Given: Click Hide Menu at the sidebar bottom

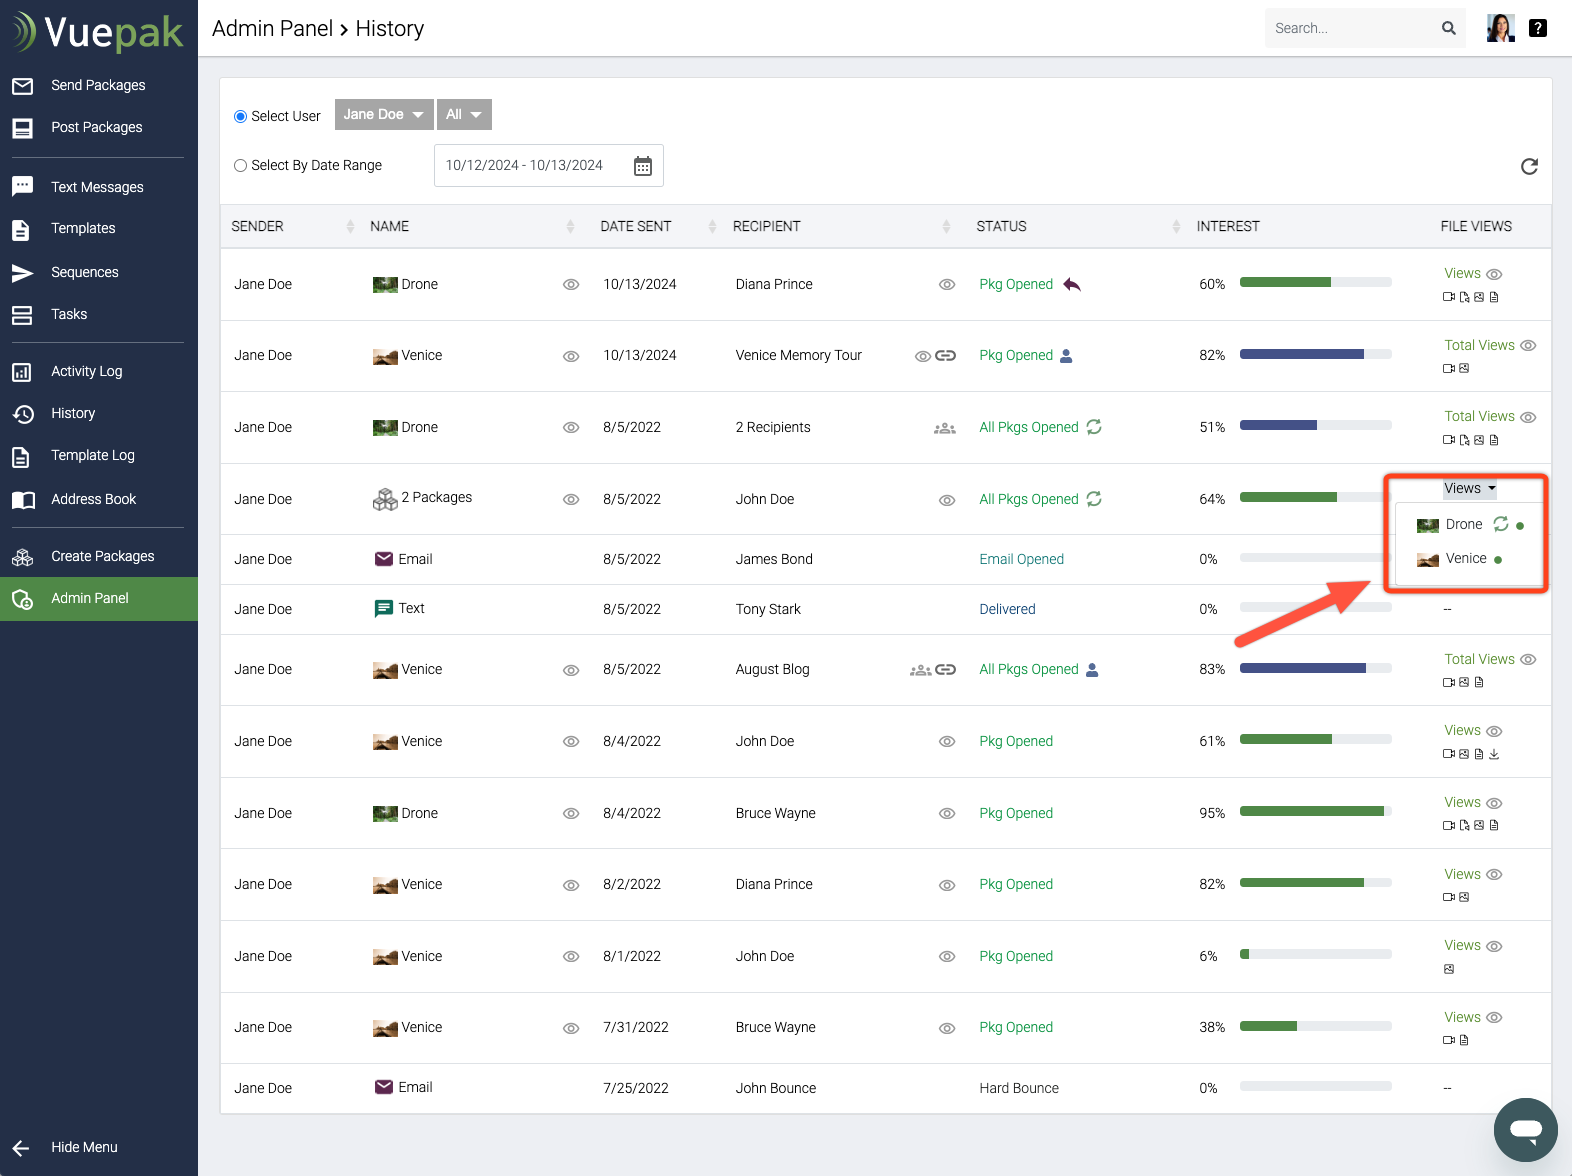Looking at the screenshot, I should [x=84, y=1148].
